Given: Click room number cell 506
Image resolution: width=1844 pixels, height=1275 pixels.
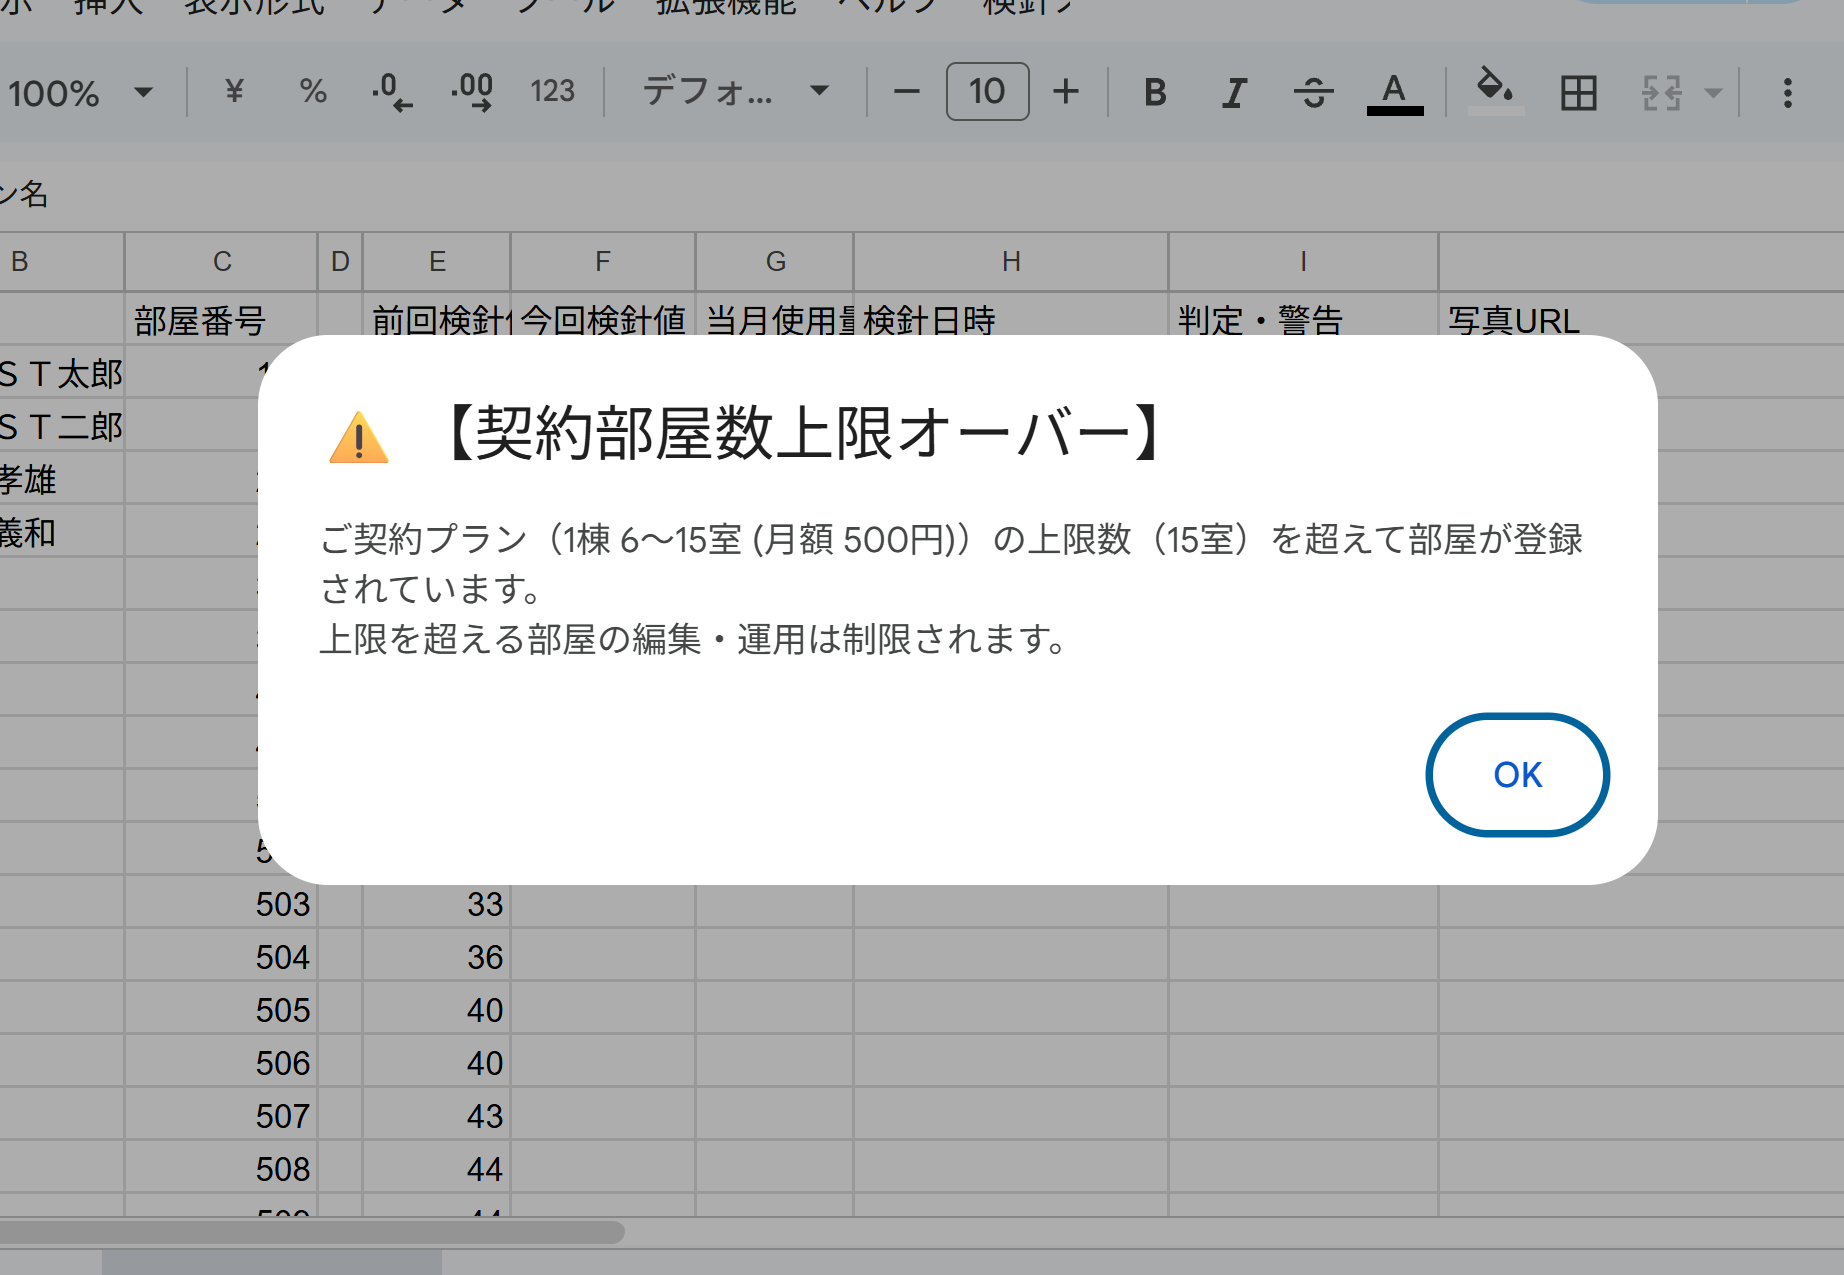Looking at the screenshot, I should coord(222,1063).
